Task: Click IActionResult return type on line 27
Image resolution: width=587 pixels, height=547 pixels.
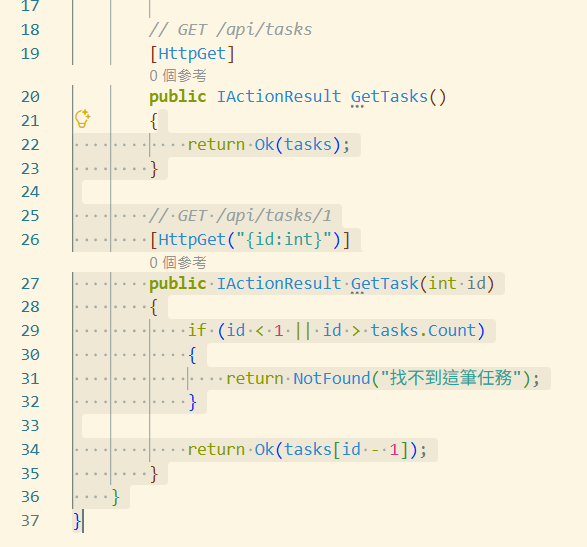Action: click(279, 284)
